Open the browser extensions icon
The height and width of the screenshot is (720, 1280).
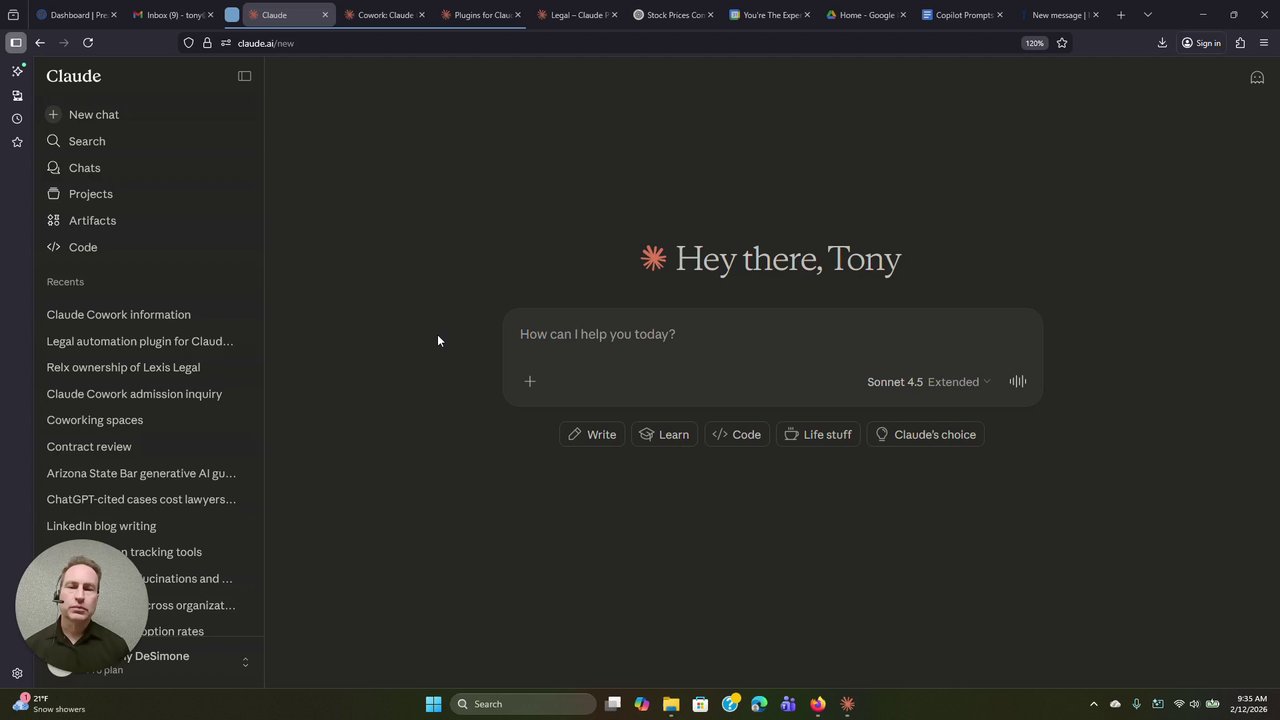pos(1240,43)
